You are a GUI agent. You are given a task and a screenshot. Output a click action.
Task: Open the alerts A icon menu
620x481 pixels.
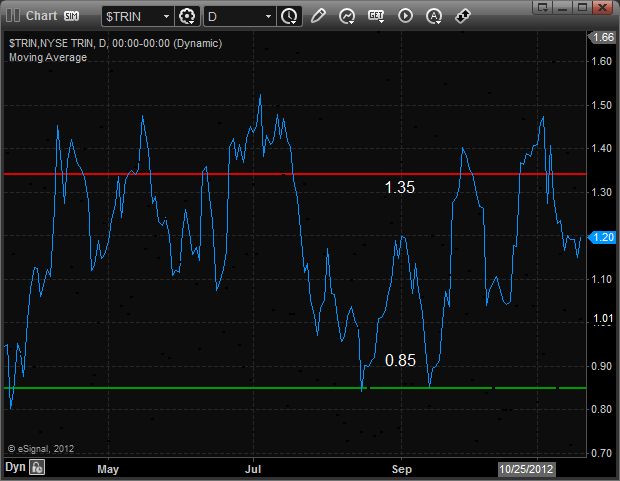click(x=434, y=17)
